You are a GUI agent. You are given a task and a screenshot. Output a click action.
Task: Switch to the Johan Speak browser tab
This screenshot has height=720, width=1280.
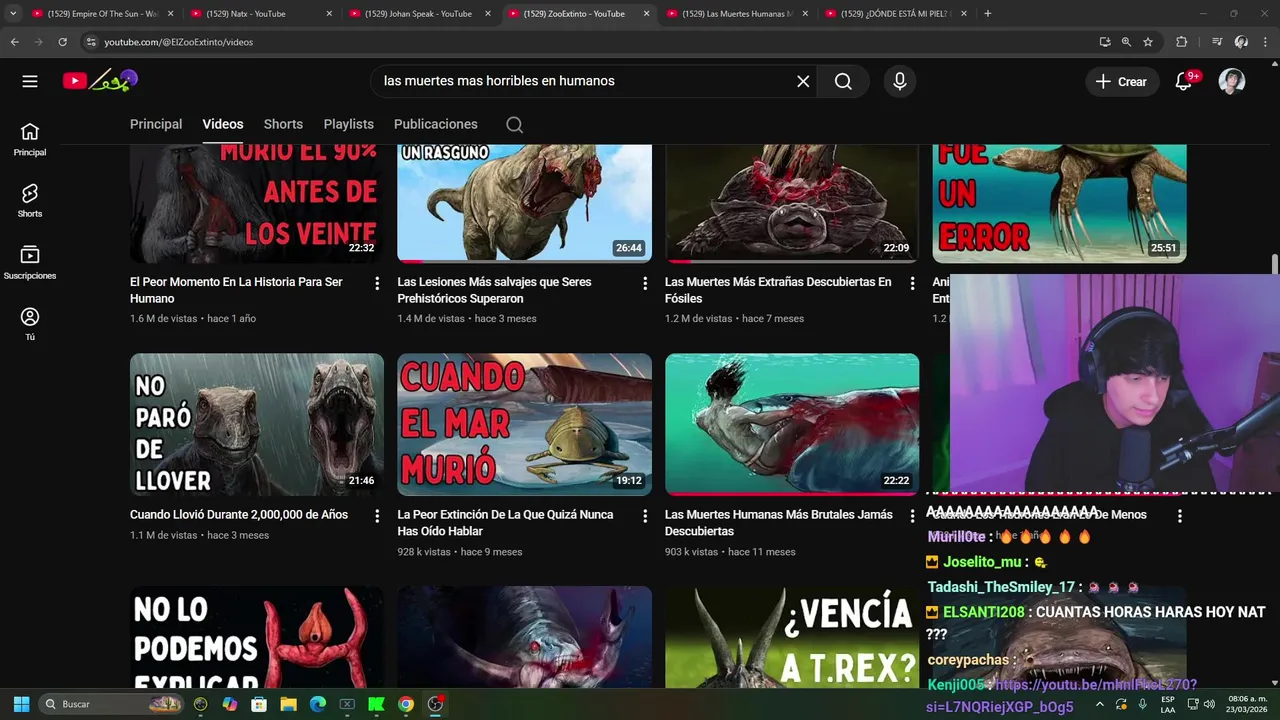point(418,14)
